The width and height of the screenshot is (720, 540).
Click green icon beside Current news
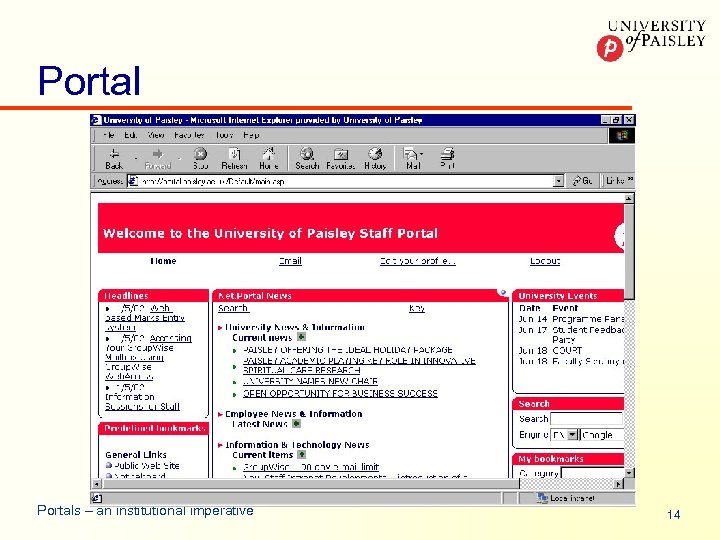point(301,337)
